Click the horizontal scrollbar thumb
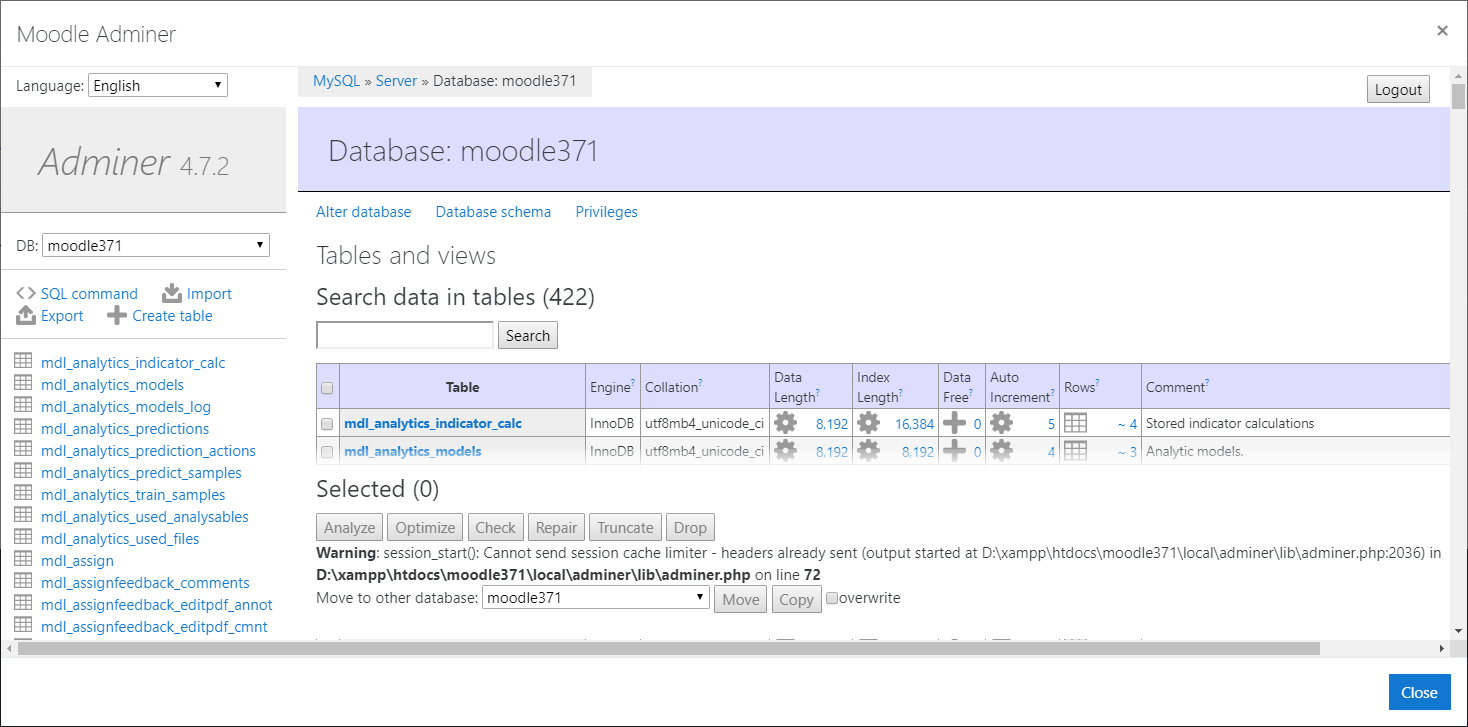This screenshot has width=1468, height=727. (x=668, y=648)
